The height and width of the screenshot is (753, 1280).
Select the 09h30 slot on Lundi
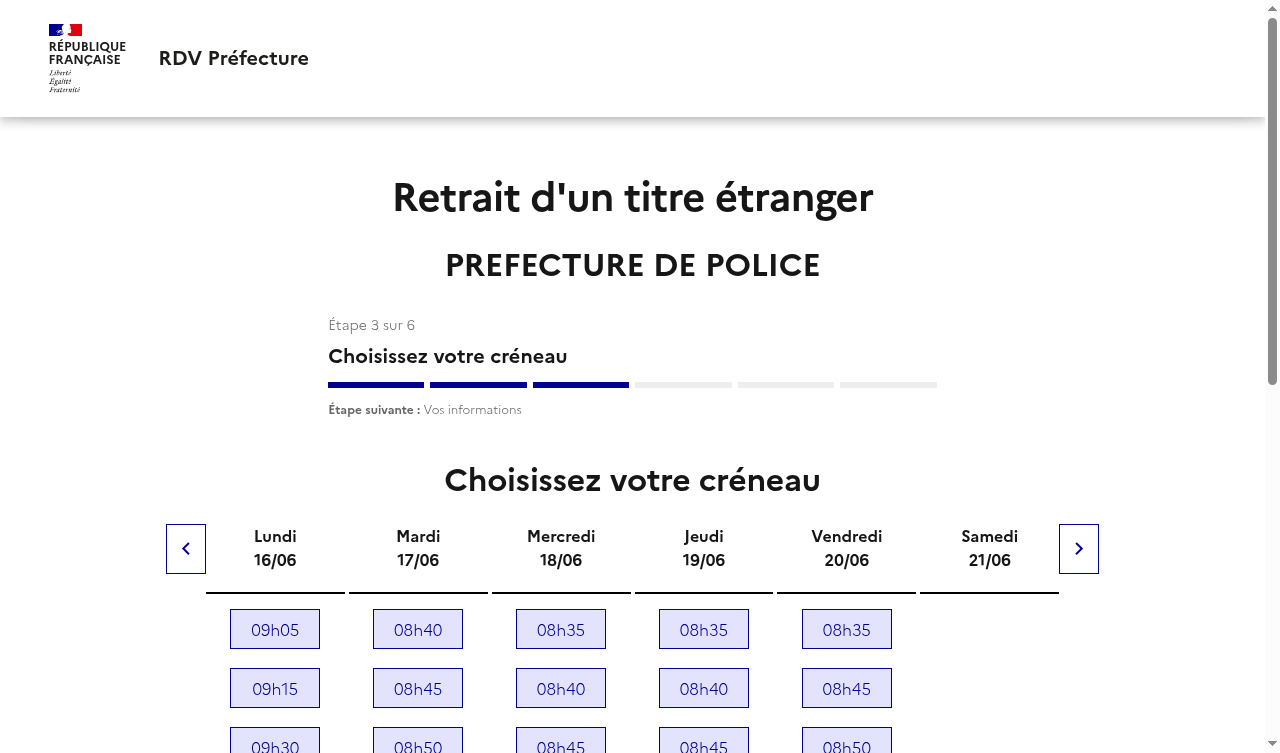(x=275, y=740)
